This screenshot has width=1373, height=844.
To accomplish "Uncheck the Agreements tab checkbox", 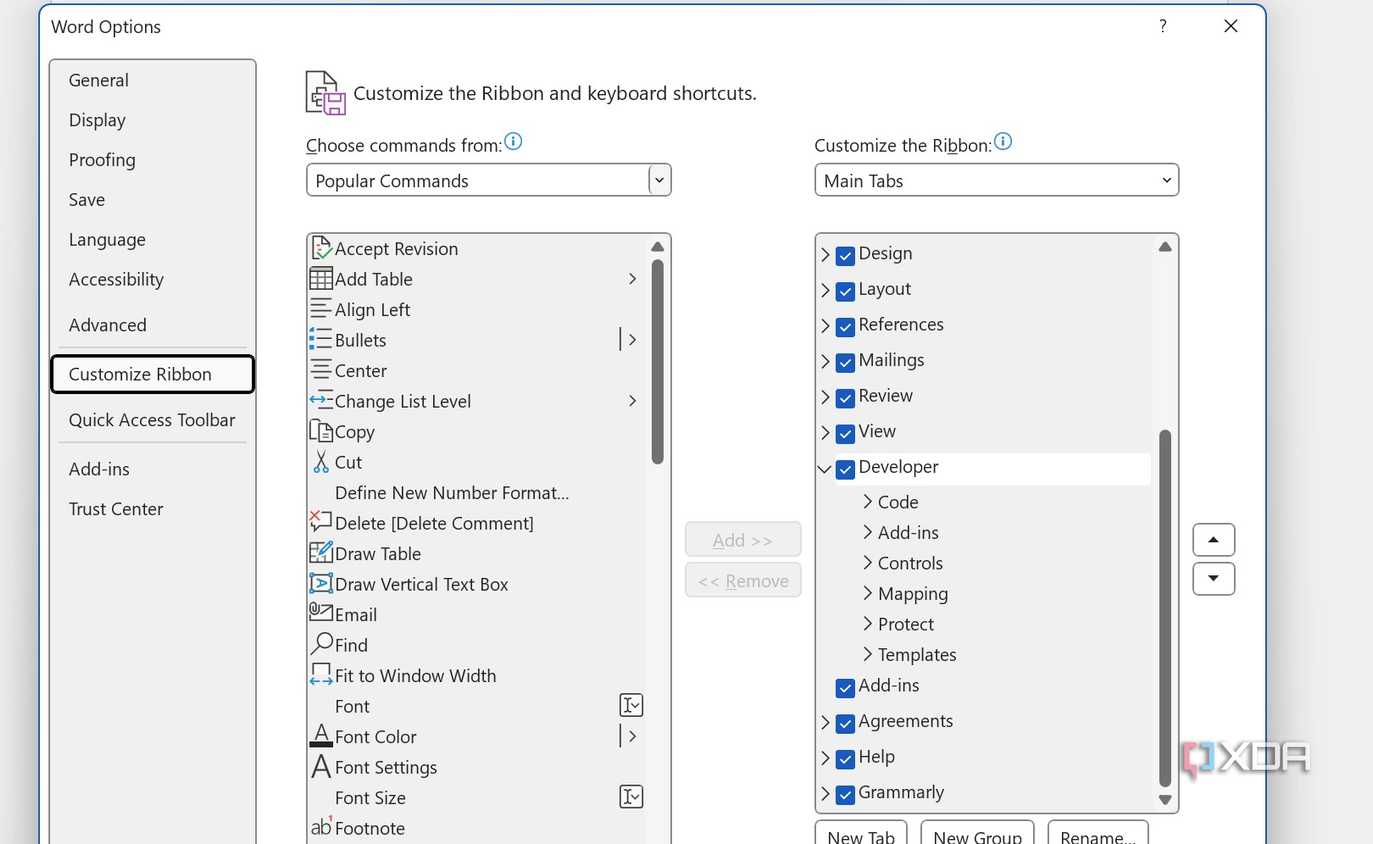I will point(845,722).
